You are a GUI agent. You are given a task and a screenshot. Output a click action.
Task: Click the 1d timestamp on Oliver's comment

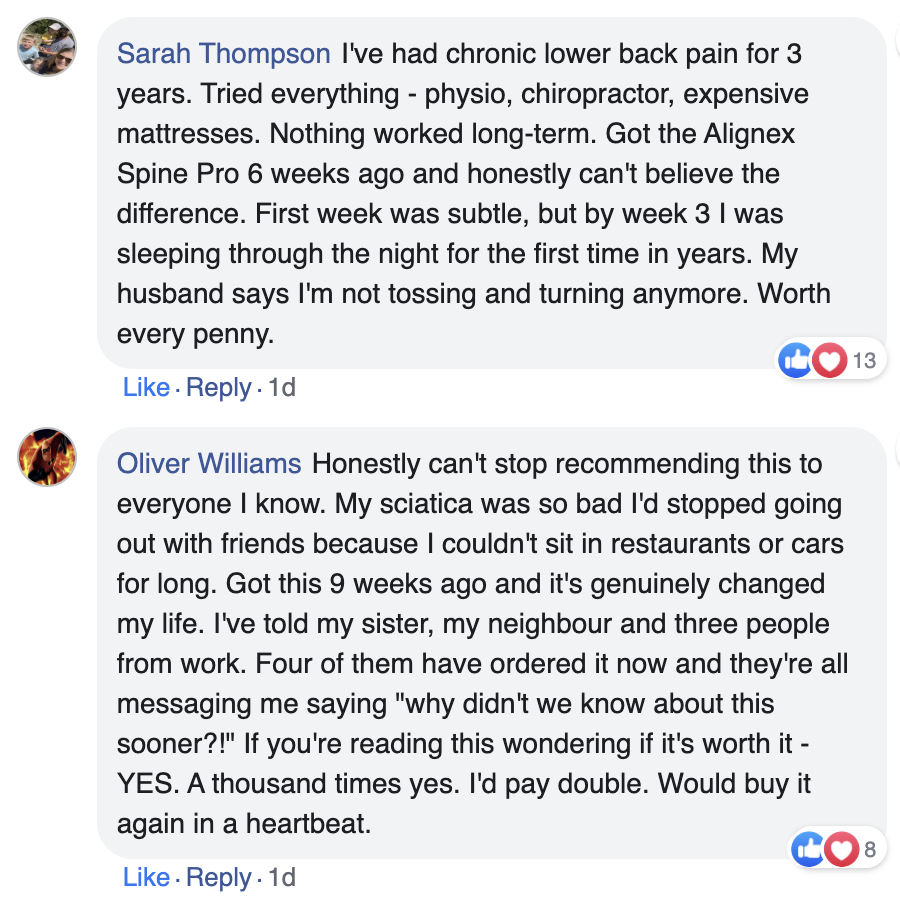point(282,877)
